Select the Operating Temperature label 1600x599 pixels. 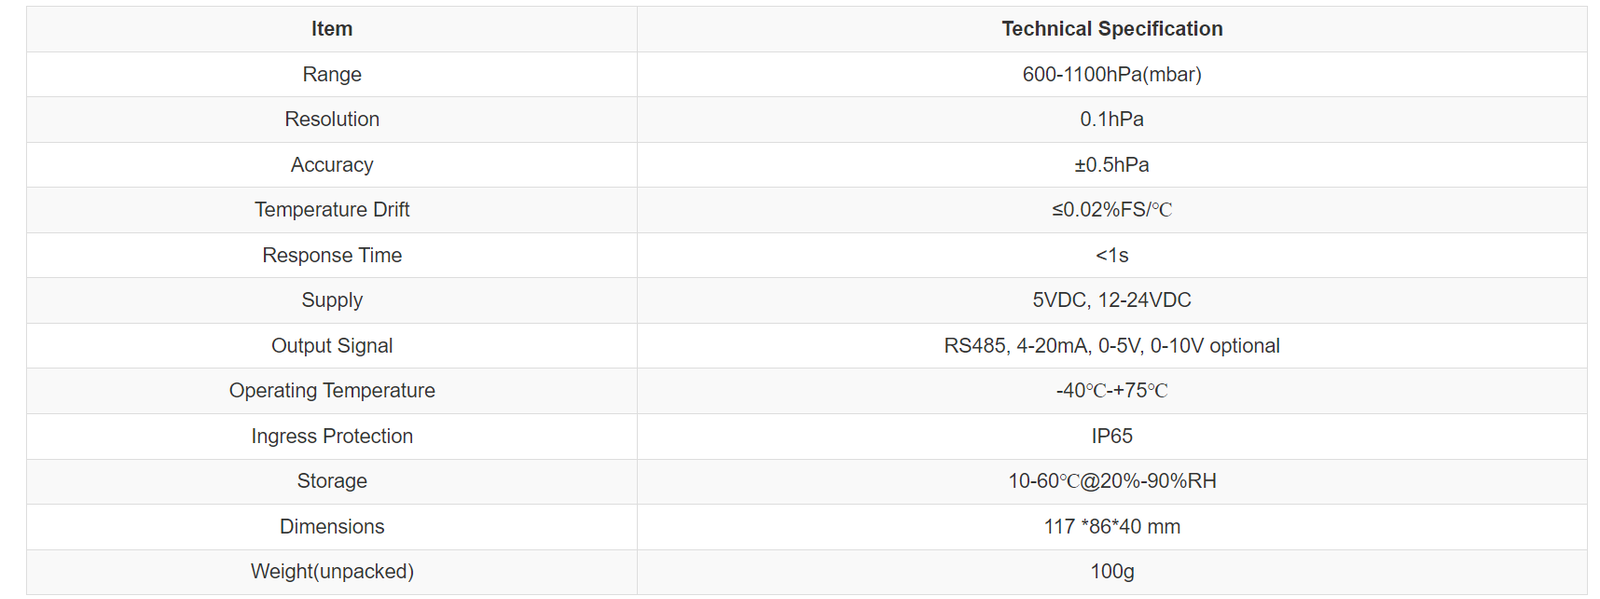coord(332,391)
